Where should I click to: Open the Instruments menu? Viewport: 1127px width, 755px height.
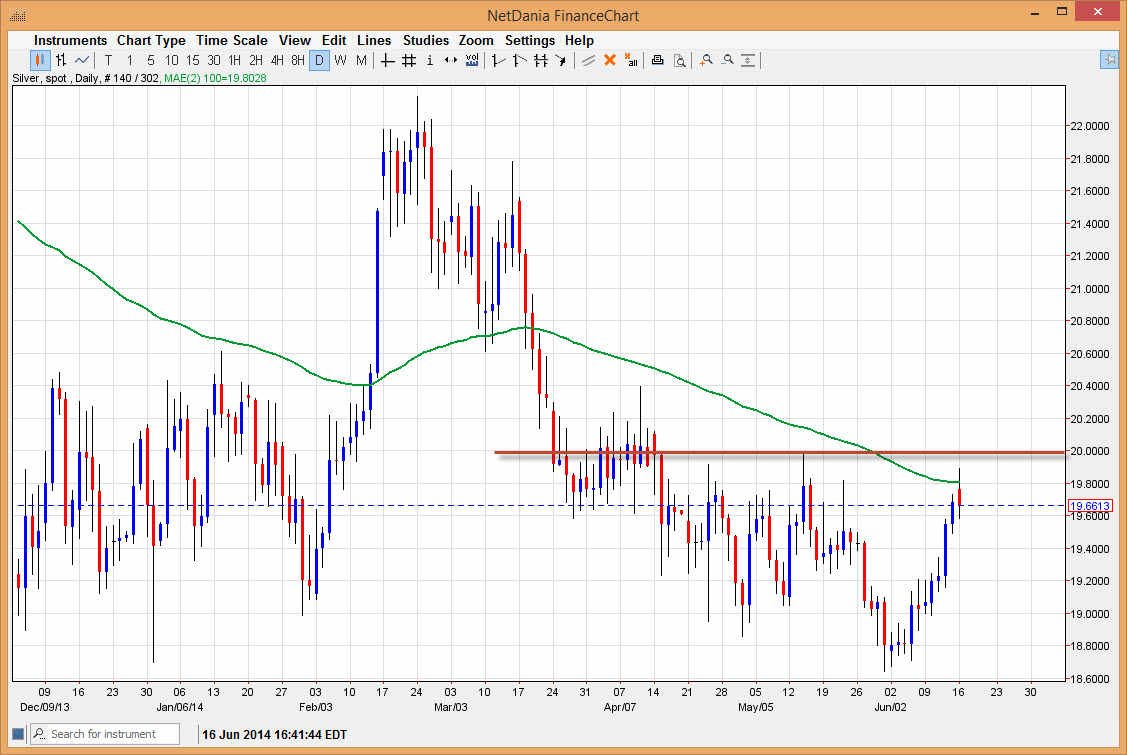[70, 40]
